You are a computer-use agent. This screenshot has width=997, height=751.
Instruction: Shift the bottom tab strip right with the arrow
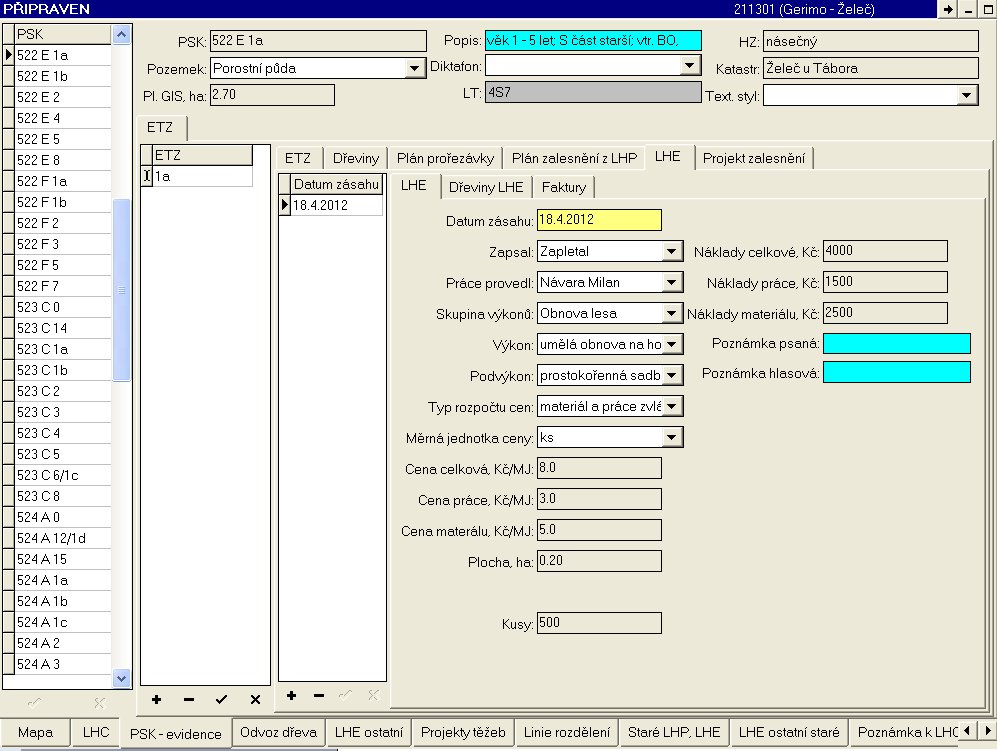click(x=987, y=731)
